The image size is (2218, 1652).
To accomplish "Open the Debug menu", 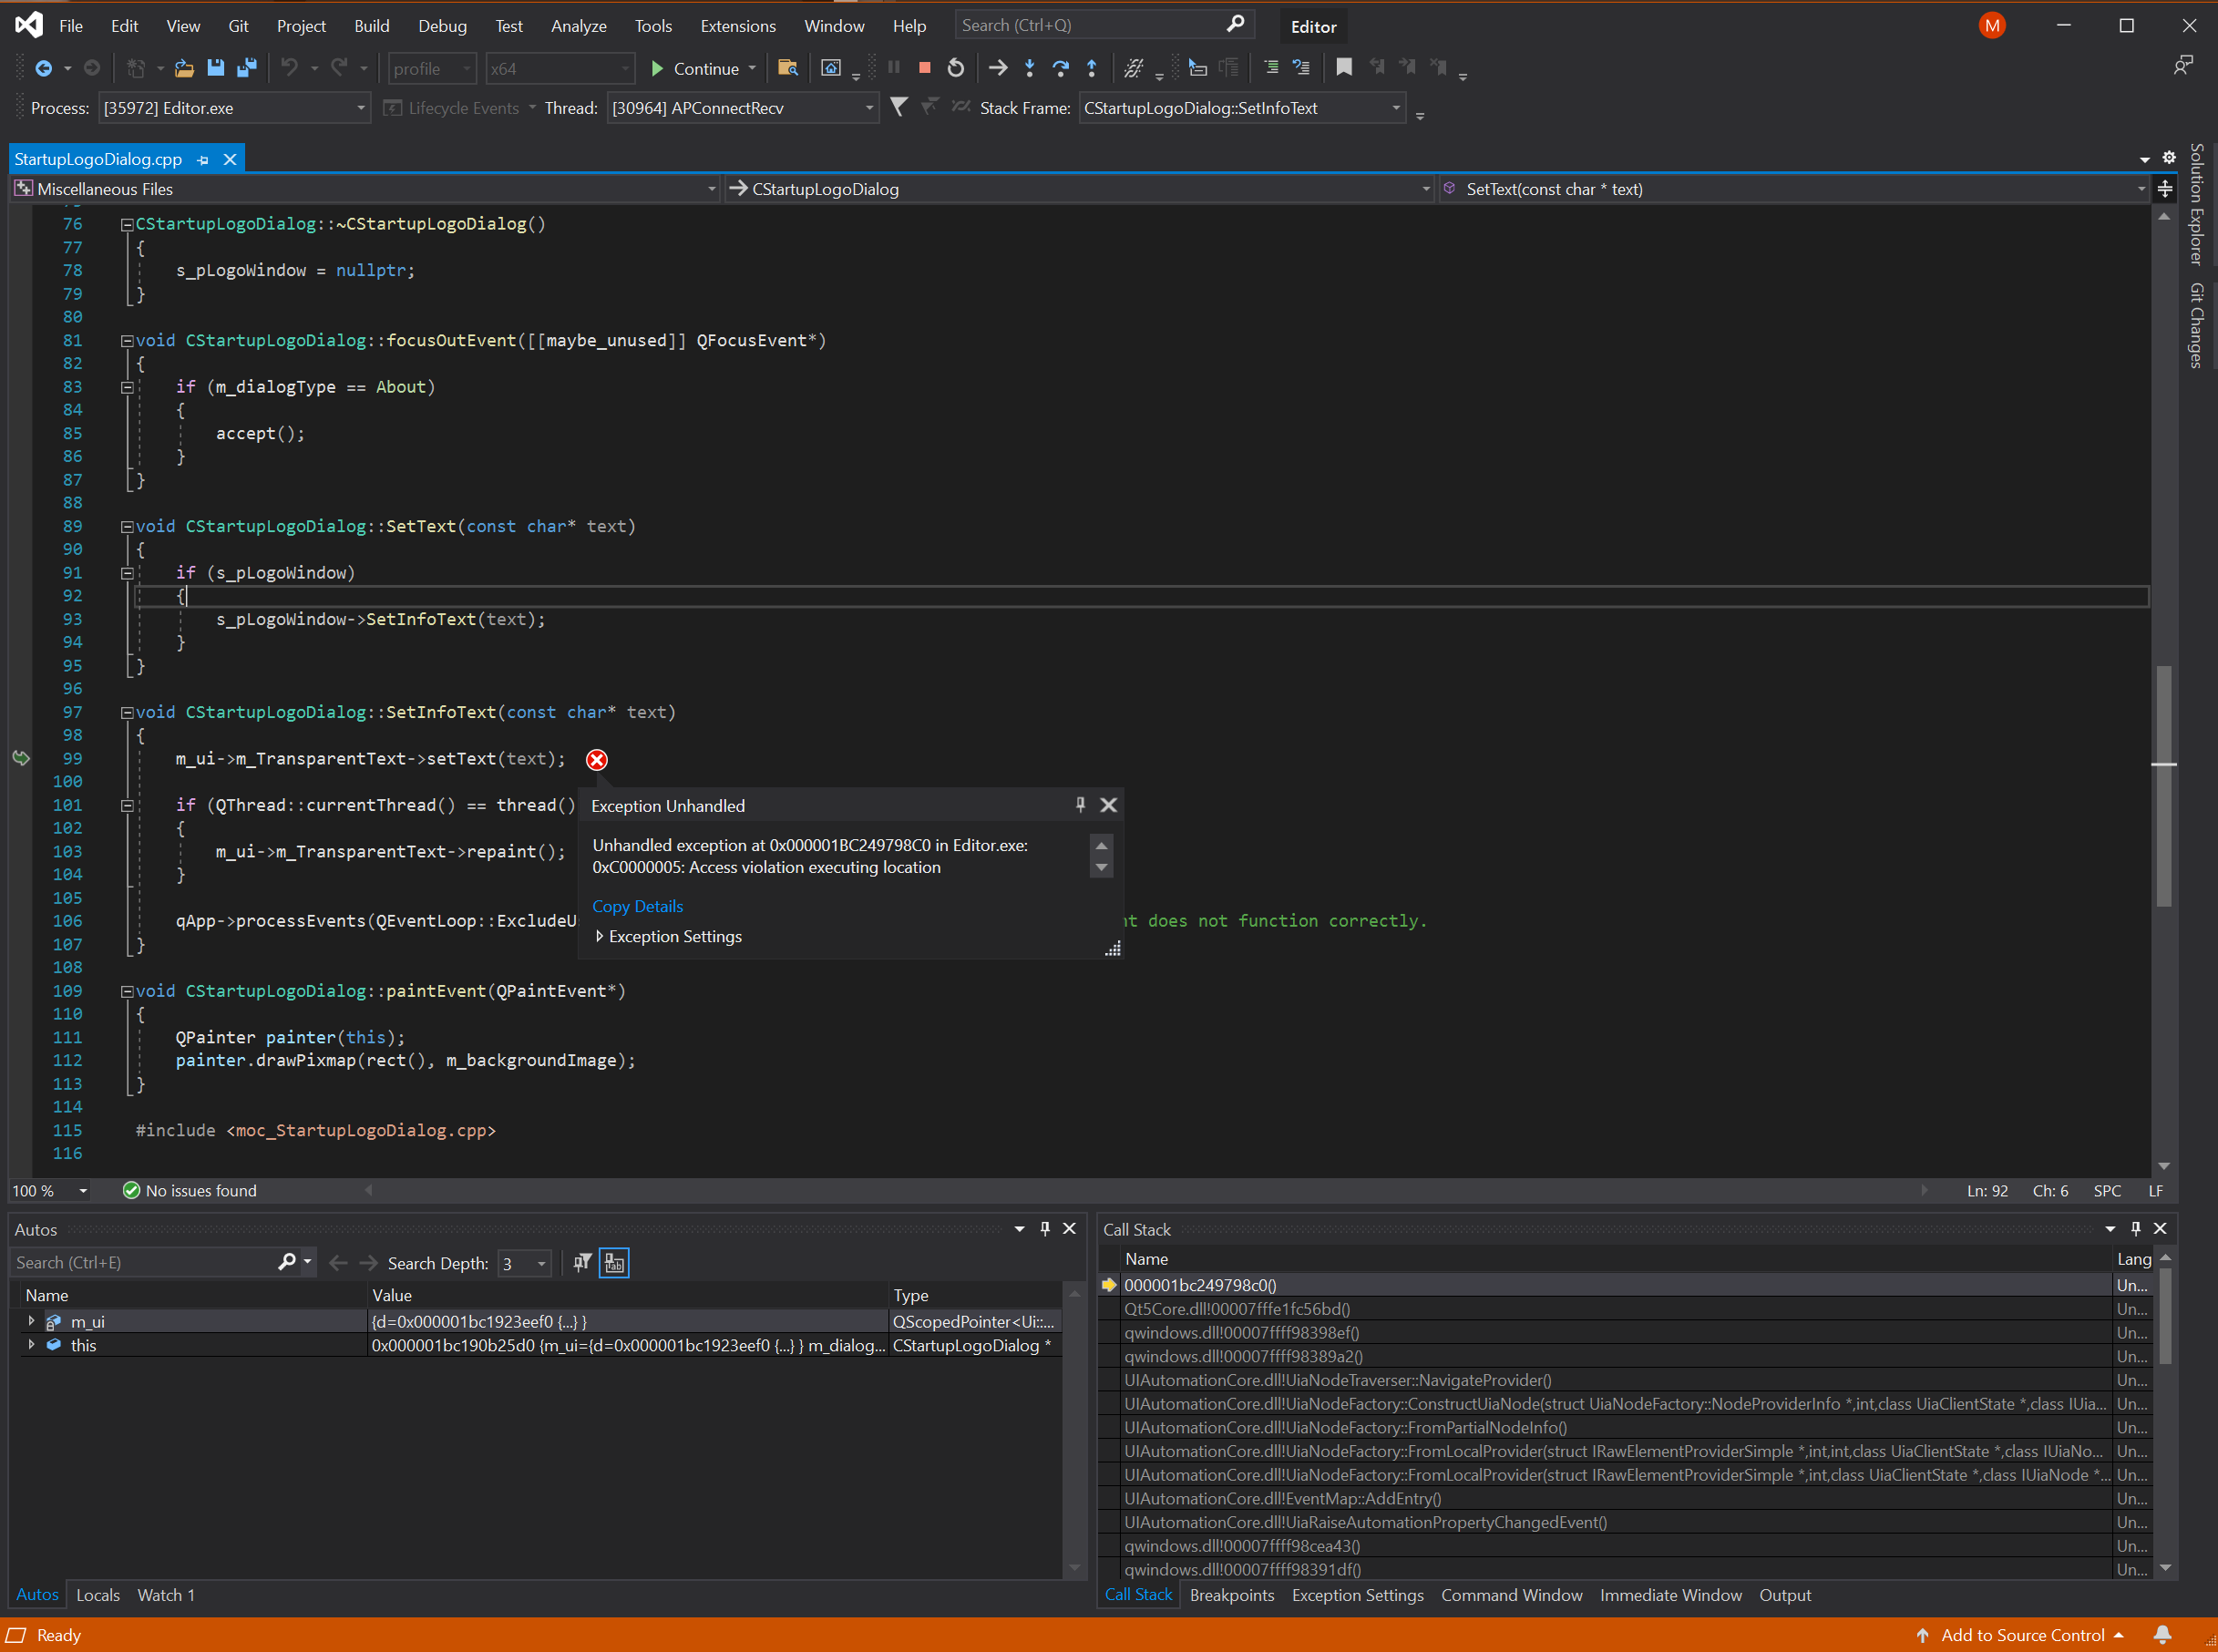I will tap(442, 25).
